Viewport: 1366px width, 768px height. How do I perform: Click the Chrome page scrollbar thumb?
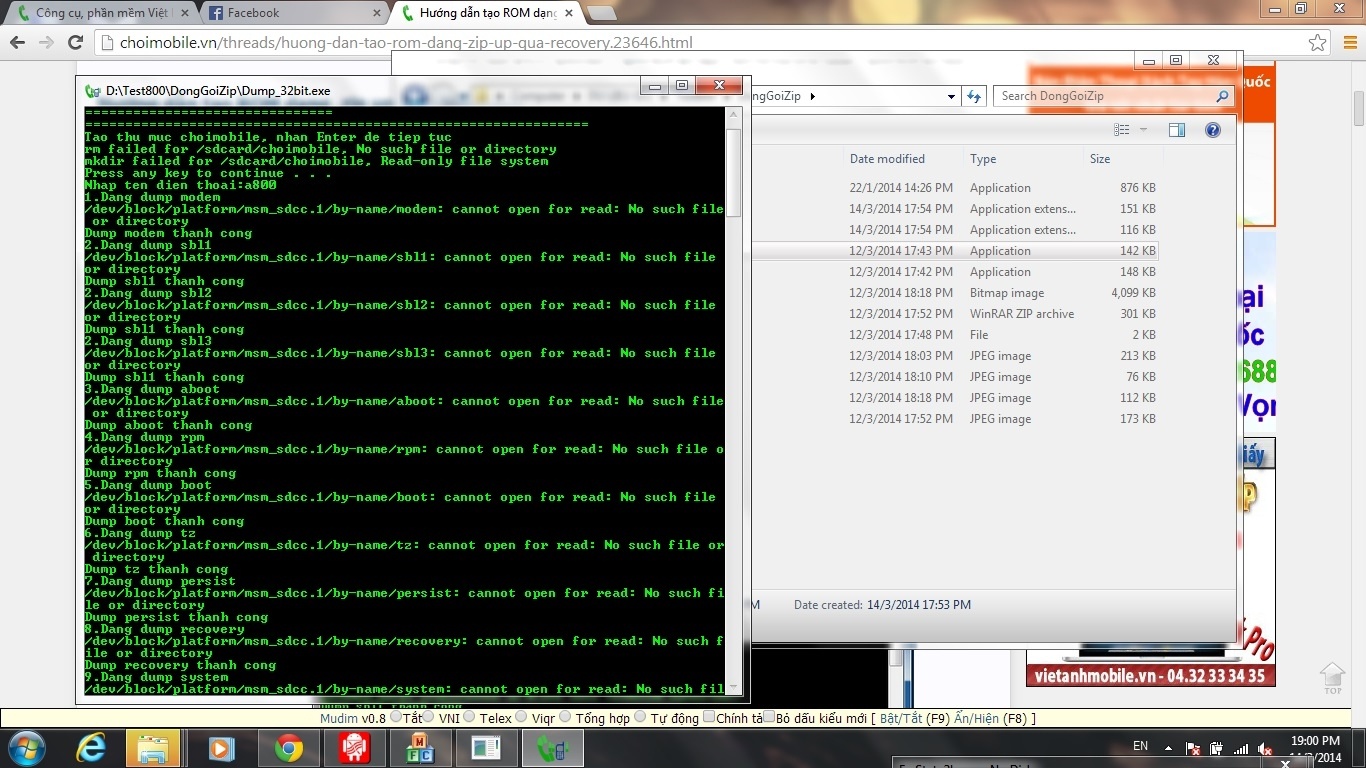[1359, 108]
